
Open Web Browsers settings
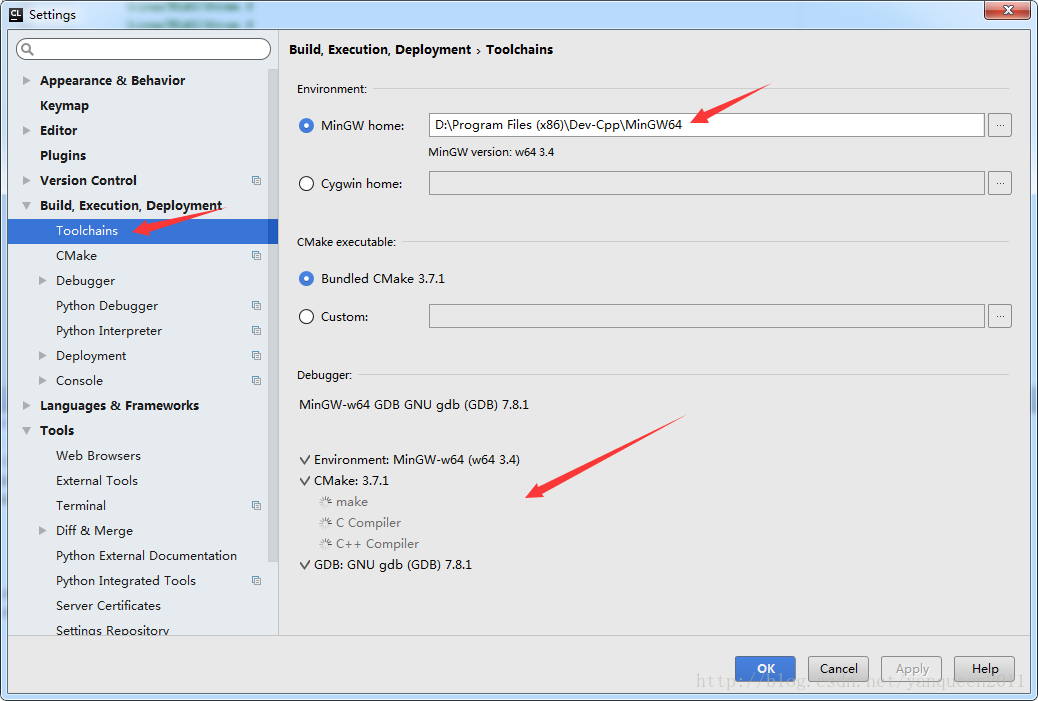pyautogui.click(x=98, y=455)
